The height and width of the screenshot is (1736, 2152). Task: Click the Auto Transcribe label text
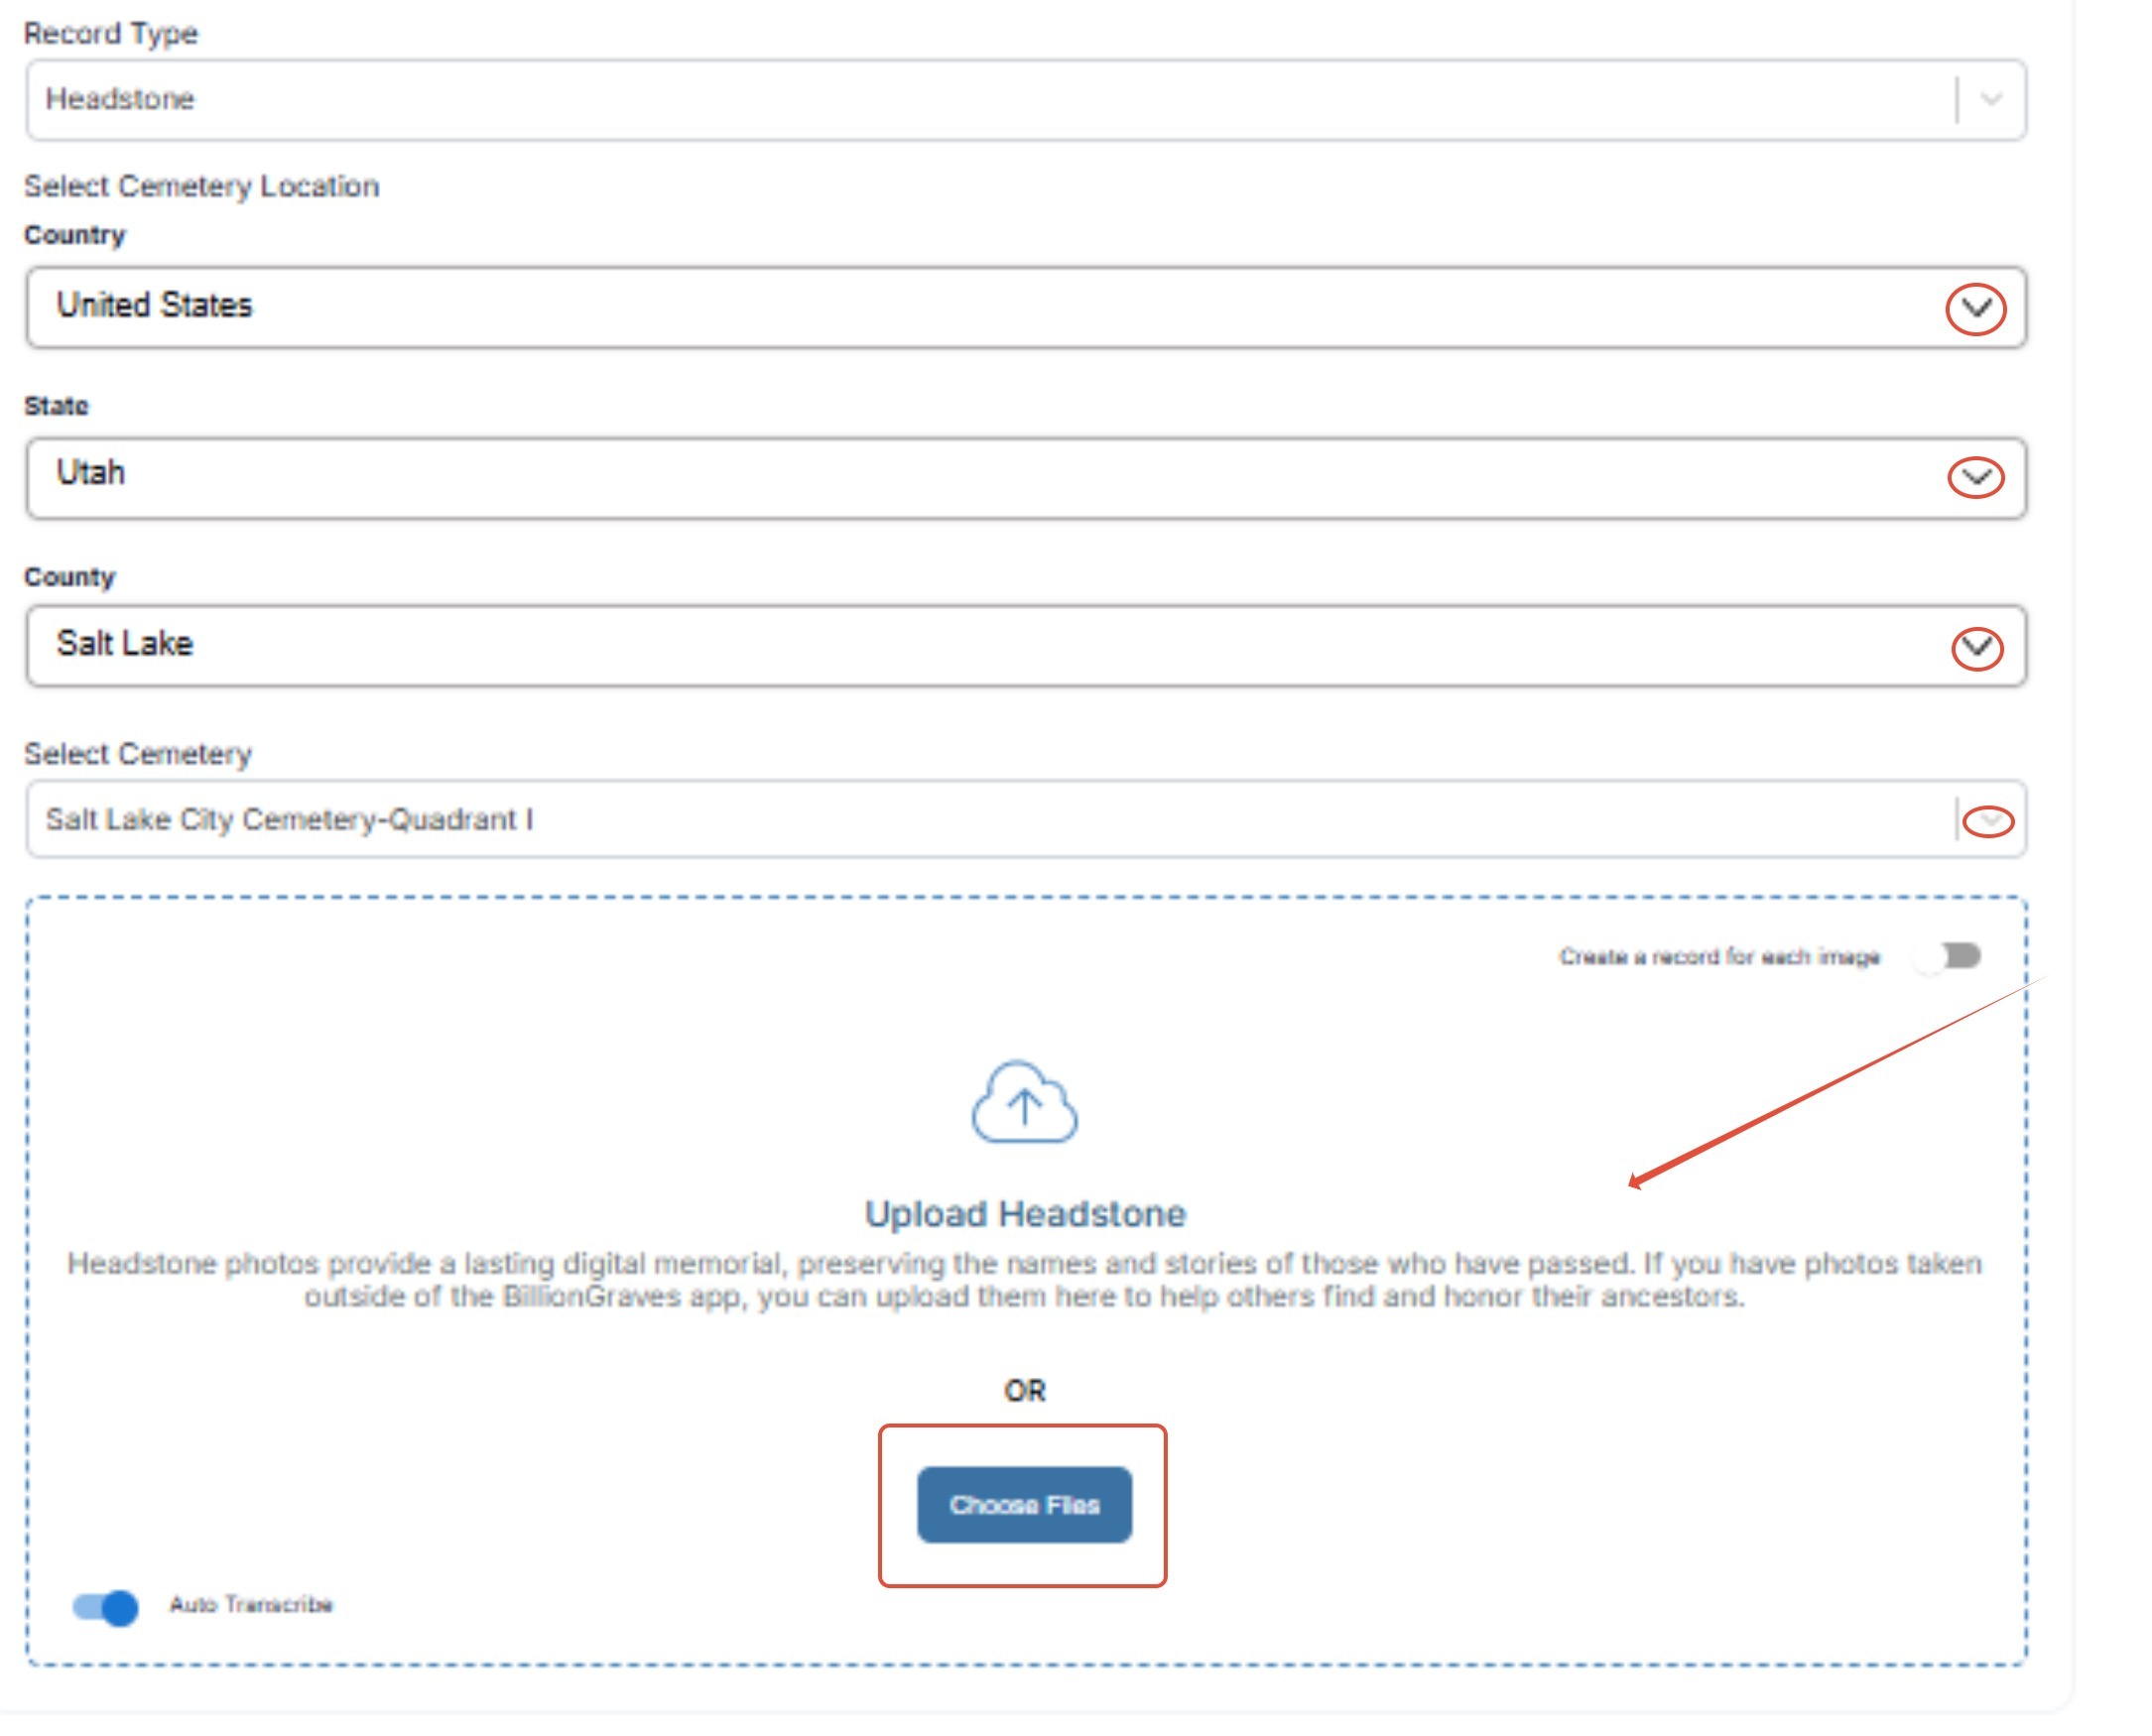[251, 1604]
